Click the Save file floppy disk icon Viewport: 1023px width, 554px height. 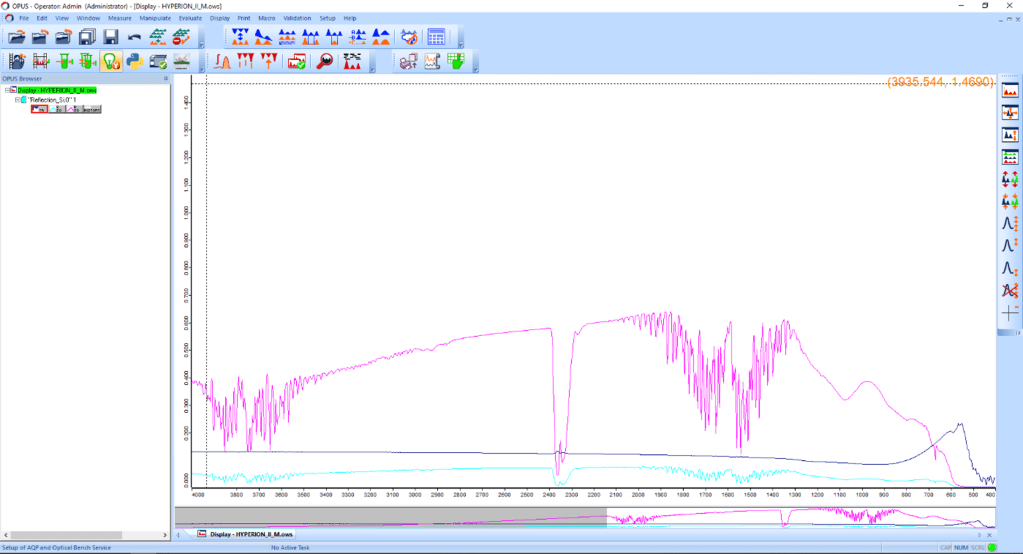pyautogui.click(x=110, y=37)
